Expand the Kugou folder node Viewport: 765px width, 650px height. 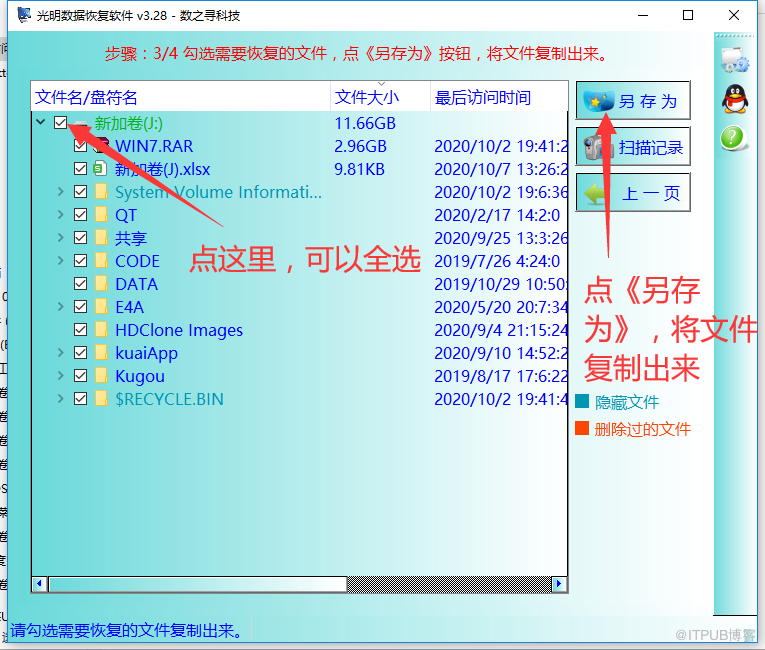60,376
